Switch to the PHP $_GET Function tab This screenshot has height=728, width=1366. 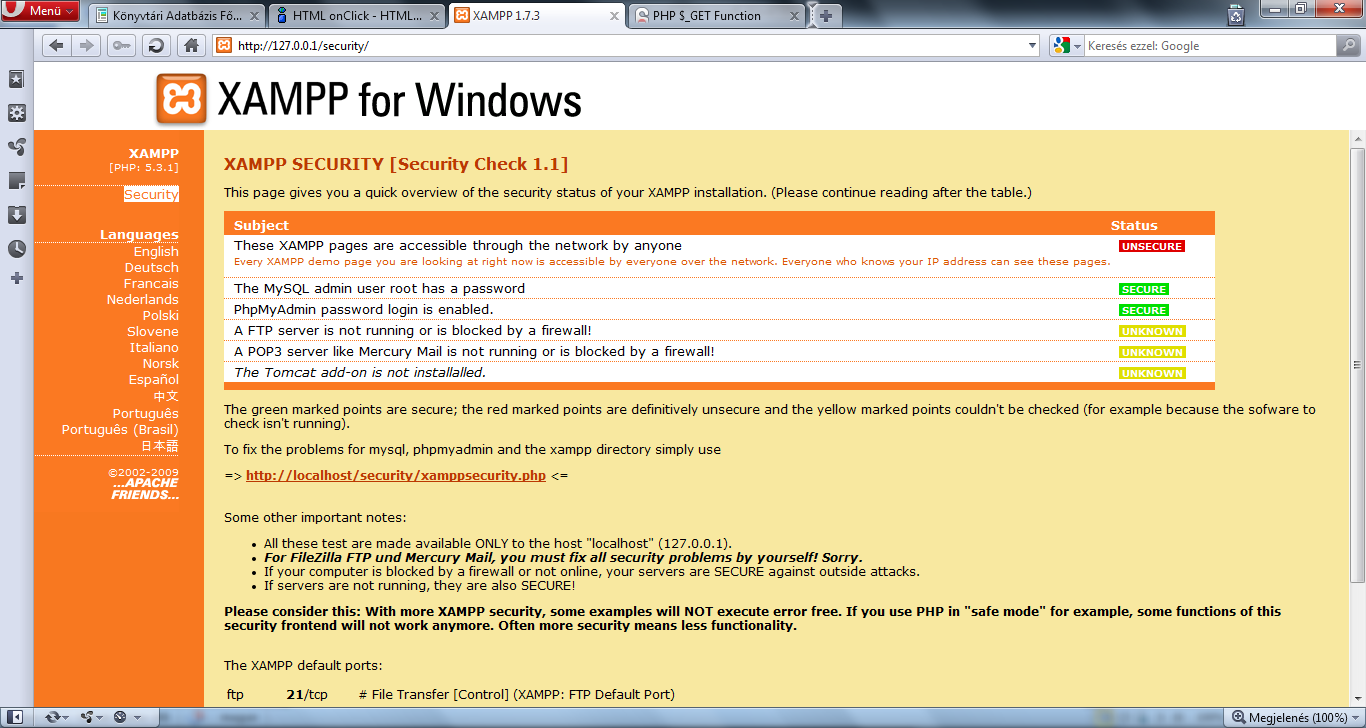point(716,15)
